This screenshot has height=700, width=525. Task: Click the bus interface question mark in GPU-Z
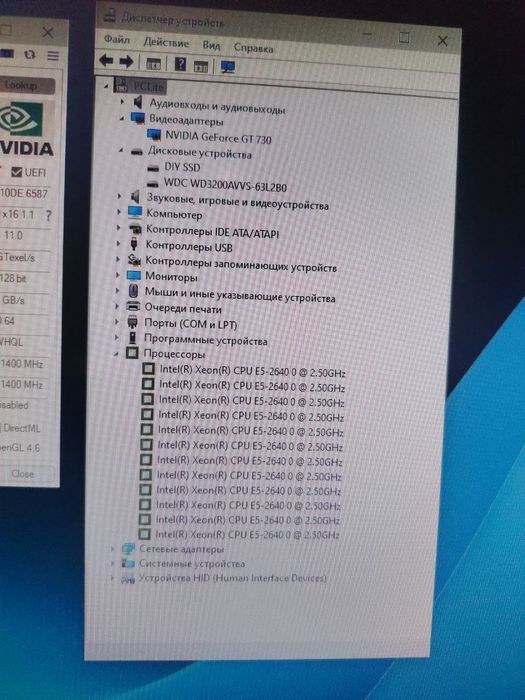point(48,215)
